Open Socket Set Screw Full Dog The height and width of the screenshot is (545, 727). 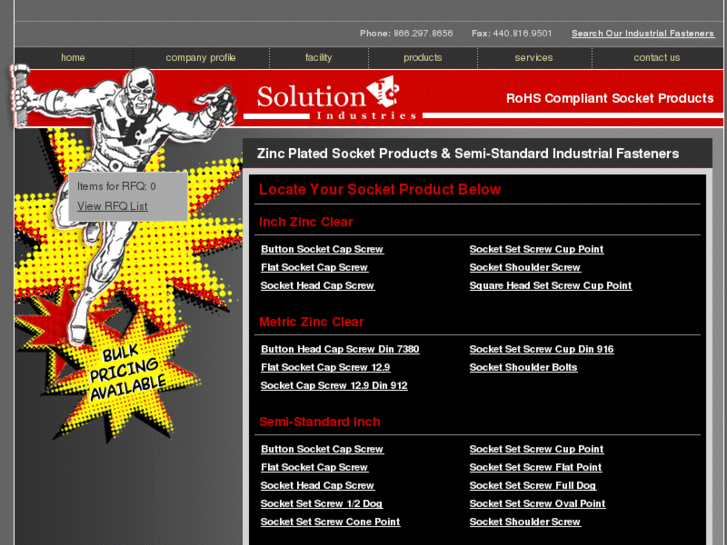533,486
